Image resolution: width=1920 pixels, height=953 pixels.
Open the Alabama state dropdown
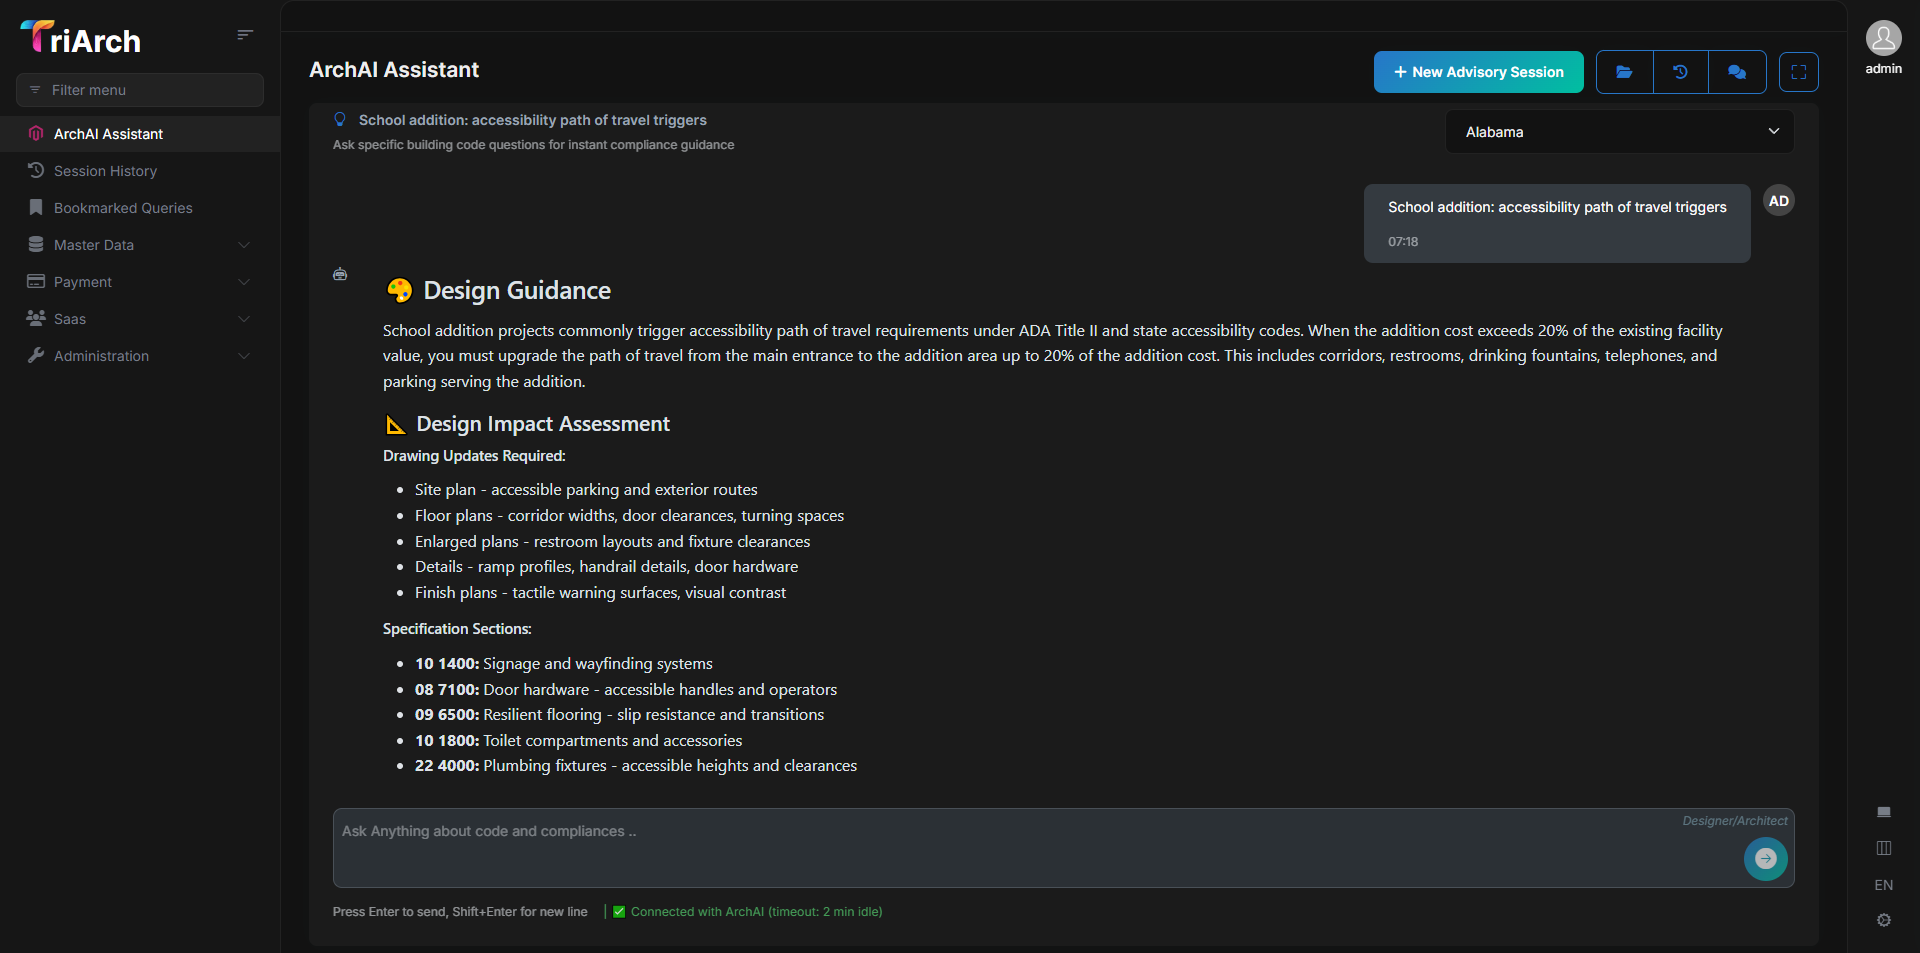[1618, 131]
